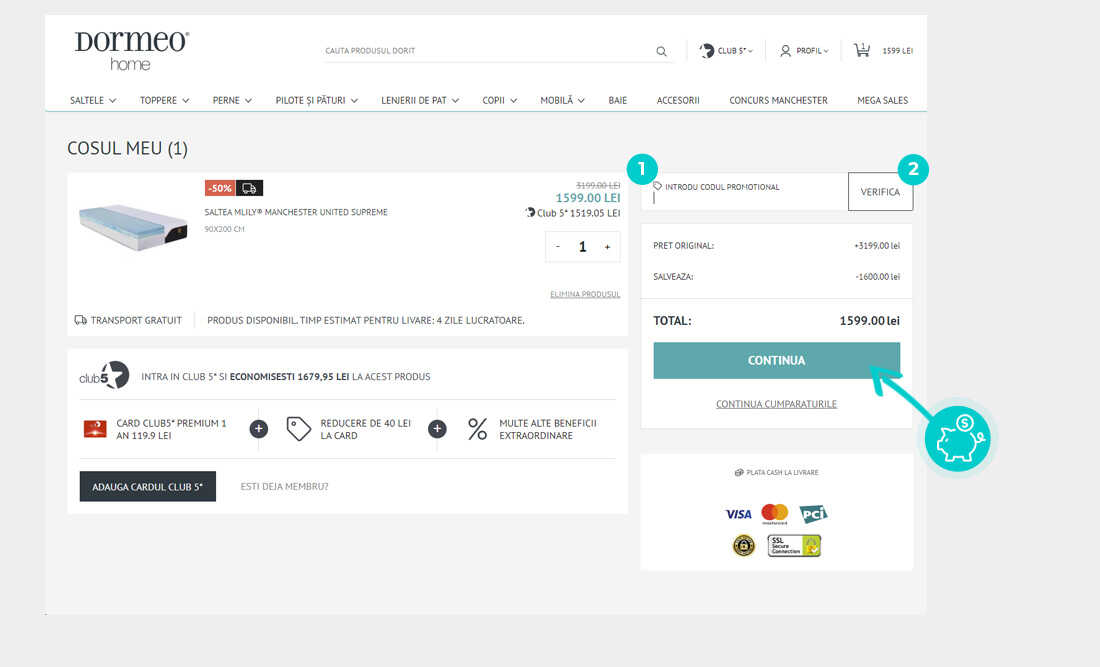Expand the Perne menu
This screenshot has width=1100, height=667.
(232, 100)
